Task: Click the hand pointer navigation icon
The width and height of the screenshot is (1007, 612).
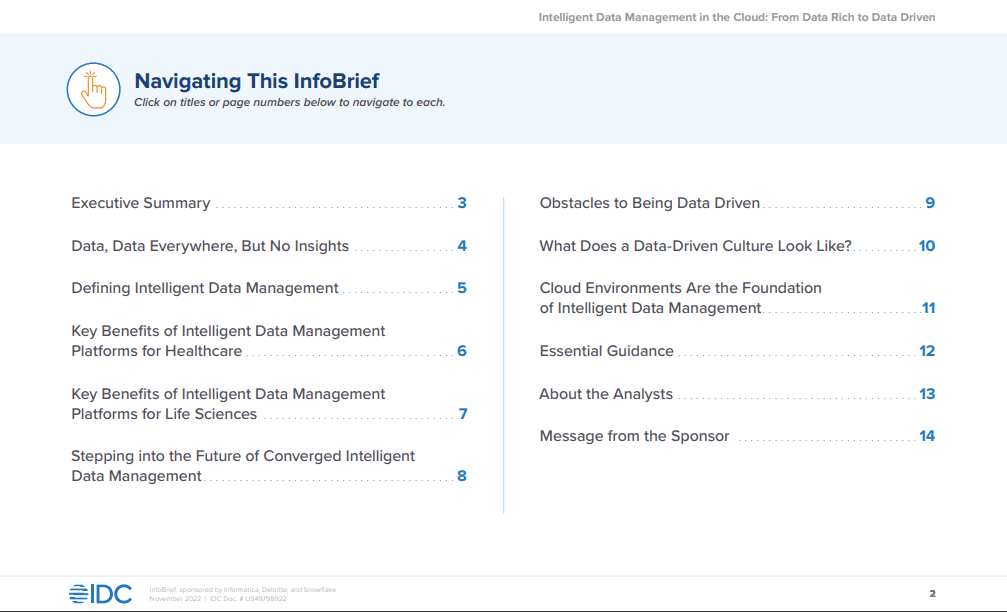Action: pos(93,89)
